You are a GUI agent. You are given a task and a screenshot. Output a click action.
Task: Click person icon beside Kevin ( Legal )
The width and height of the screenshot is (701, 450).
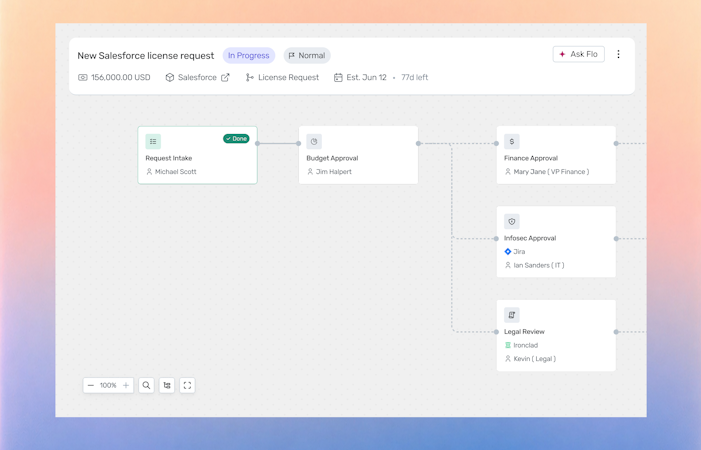click(507, 358)
